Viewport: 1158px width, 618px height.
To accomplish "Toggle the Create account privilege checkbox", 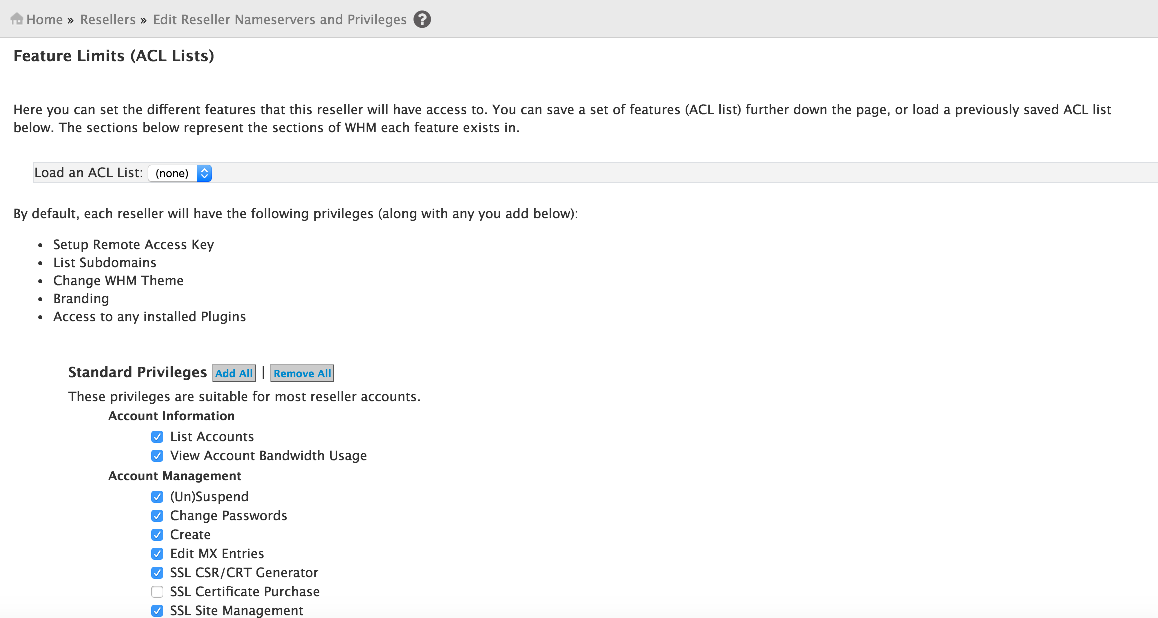I will pos(157,535).
